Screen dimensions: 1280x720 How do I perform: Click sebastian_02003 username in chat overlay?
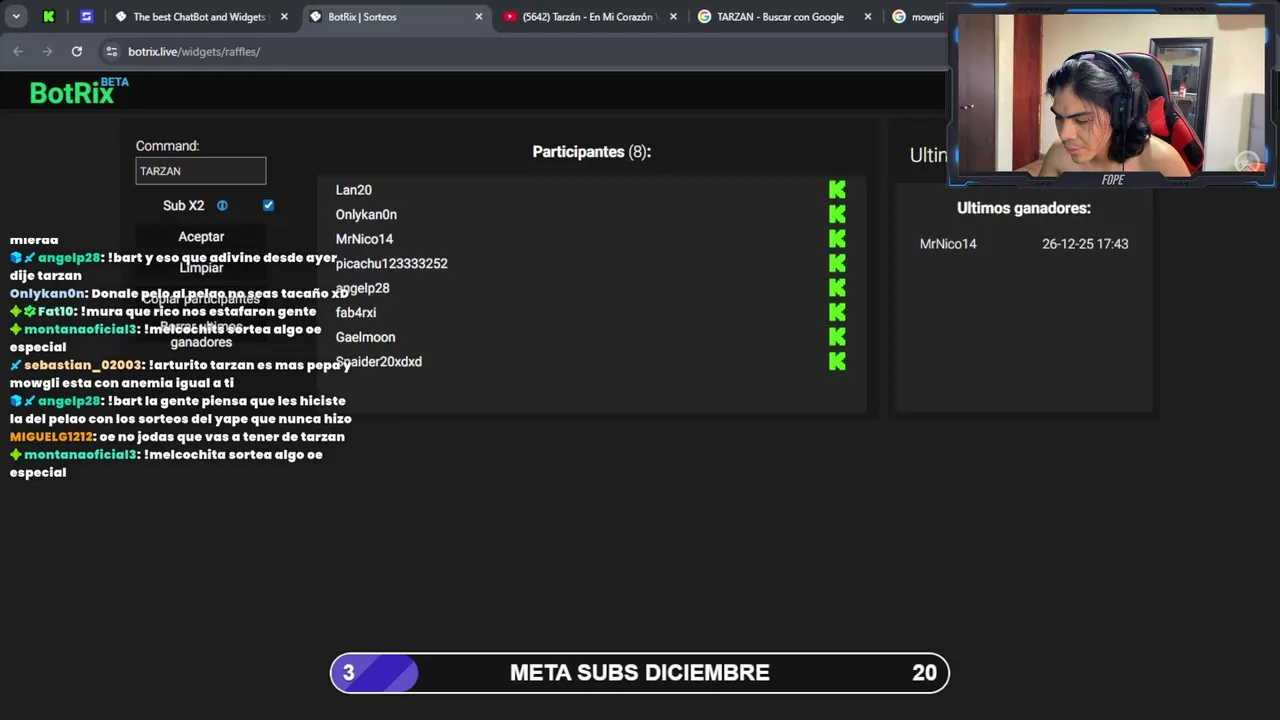(x=83, y=365)
